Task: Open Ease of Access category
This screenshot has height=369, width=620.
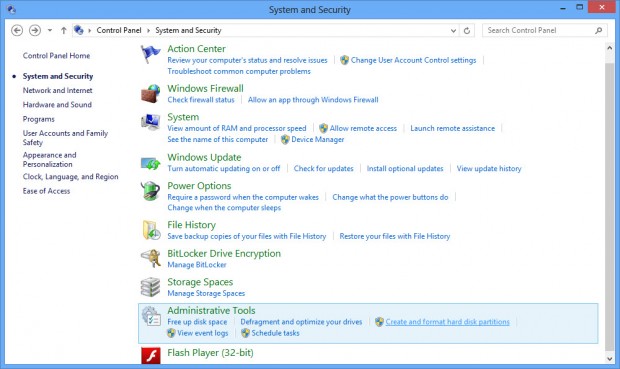Action: point(46,191)
